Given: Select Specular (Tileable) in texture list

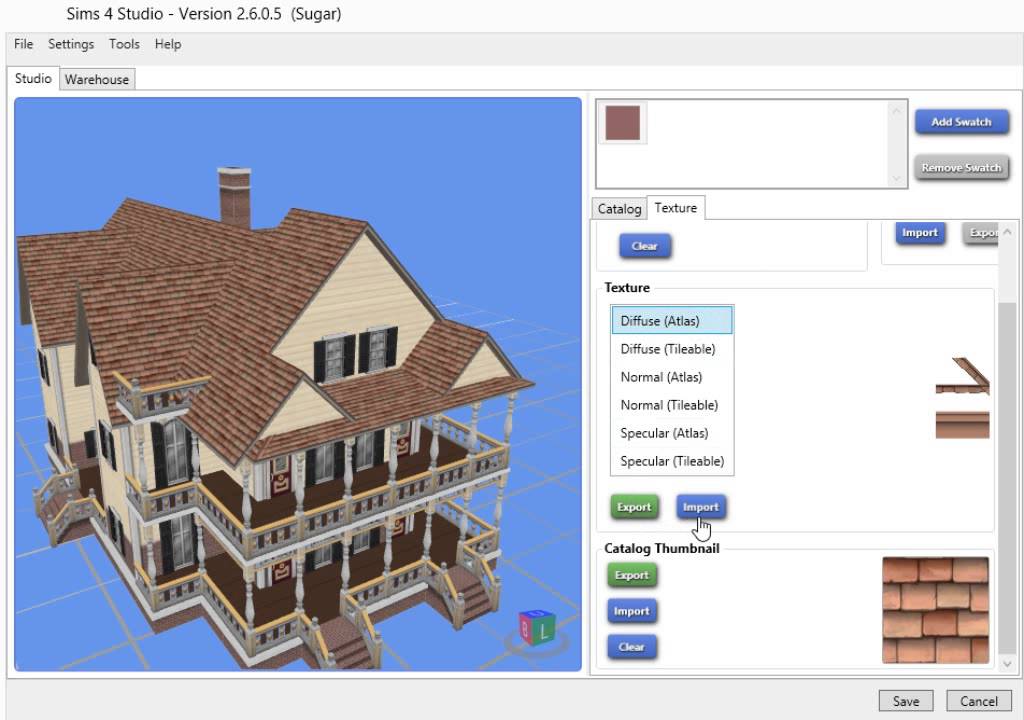Looking at the screenshot, I should [672, 461].
